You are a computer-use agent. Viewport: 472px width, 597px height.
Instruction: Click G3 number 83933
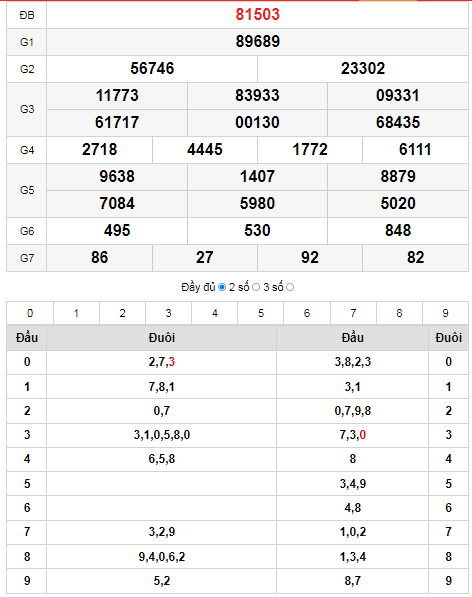tap(257, 96)
